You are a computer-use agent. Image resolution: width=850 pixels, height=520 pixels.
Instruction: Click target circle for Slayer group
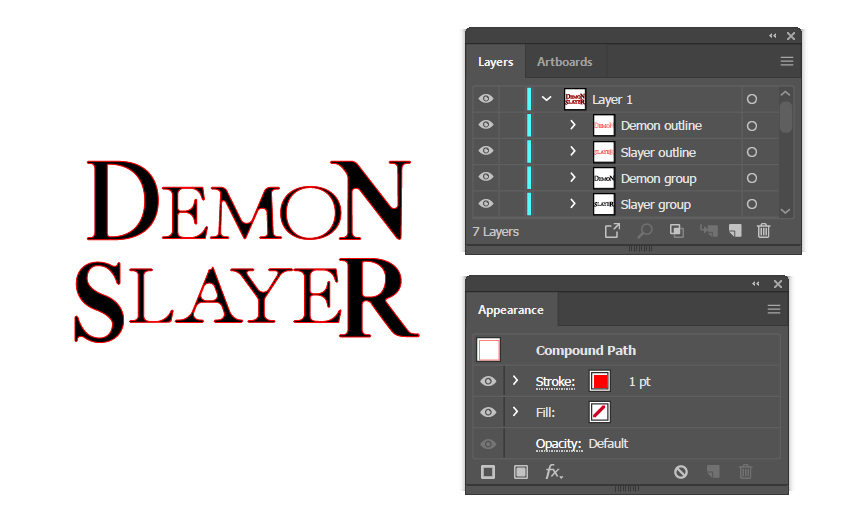click(x=751, y=204)
